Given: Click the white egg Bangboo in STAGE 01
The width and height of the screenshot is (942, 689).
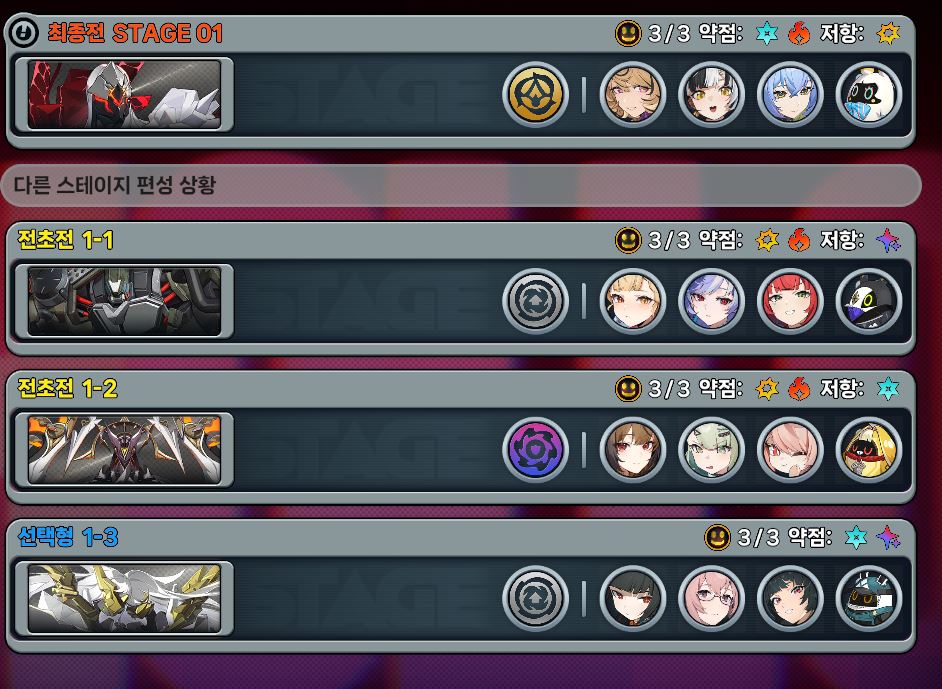Looking at the screenshot, I should [869, 94].
